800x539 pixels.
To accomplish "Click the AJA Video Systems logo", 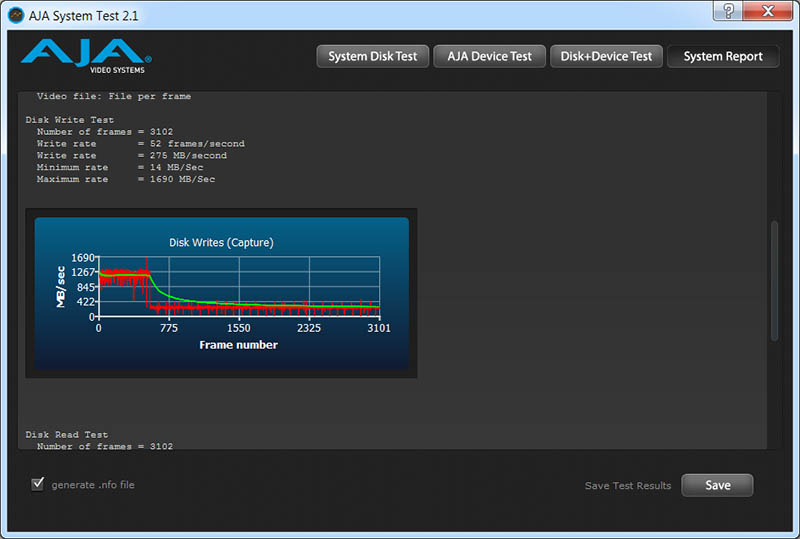I will [86, 56].
